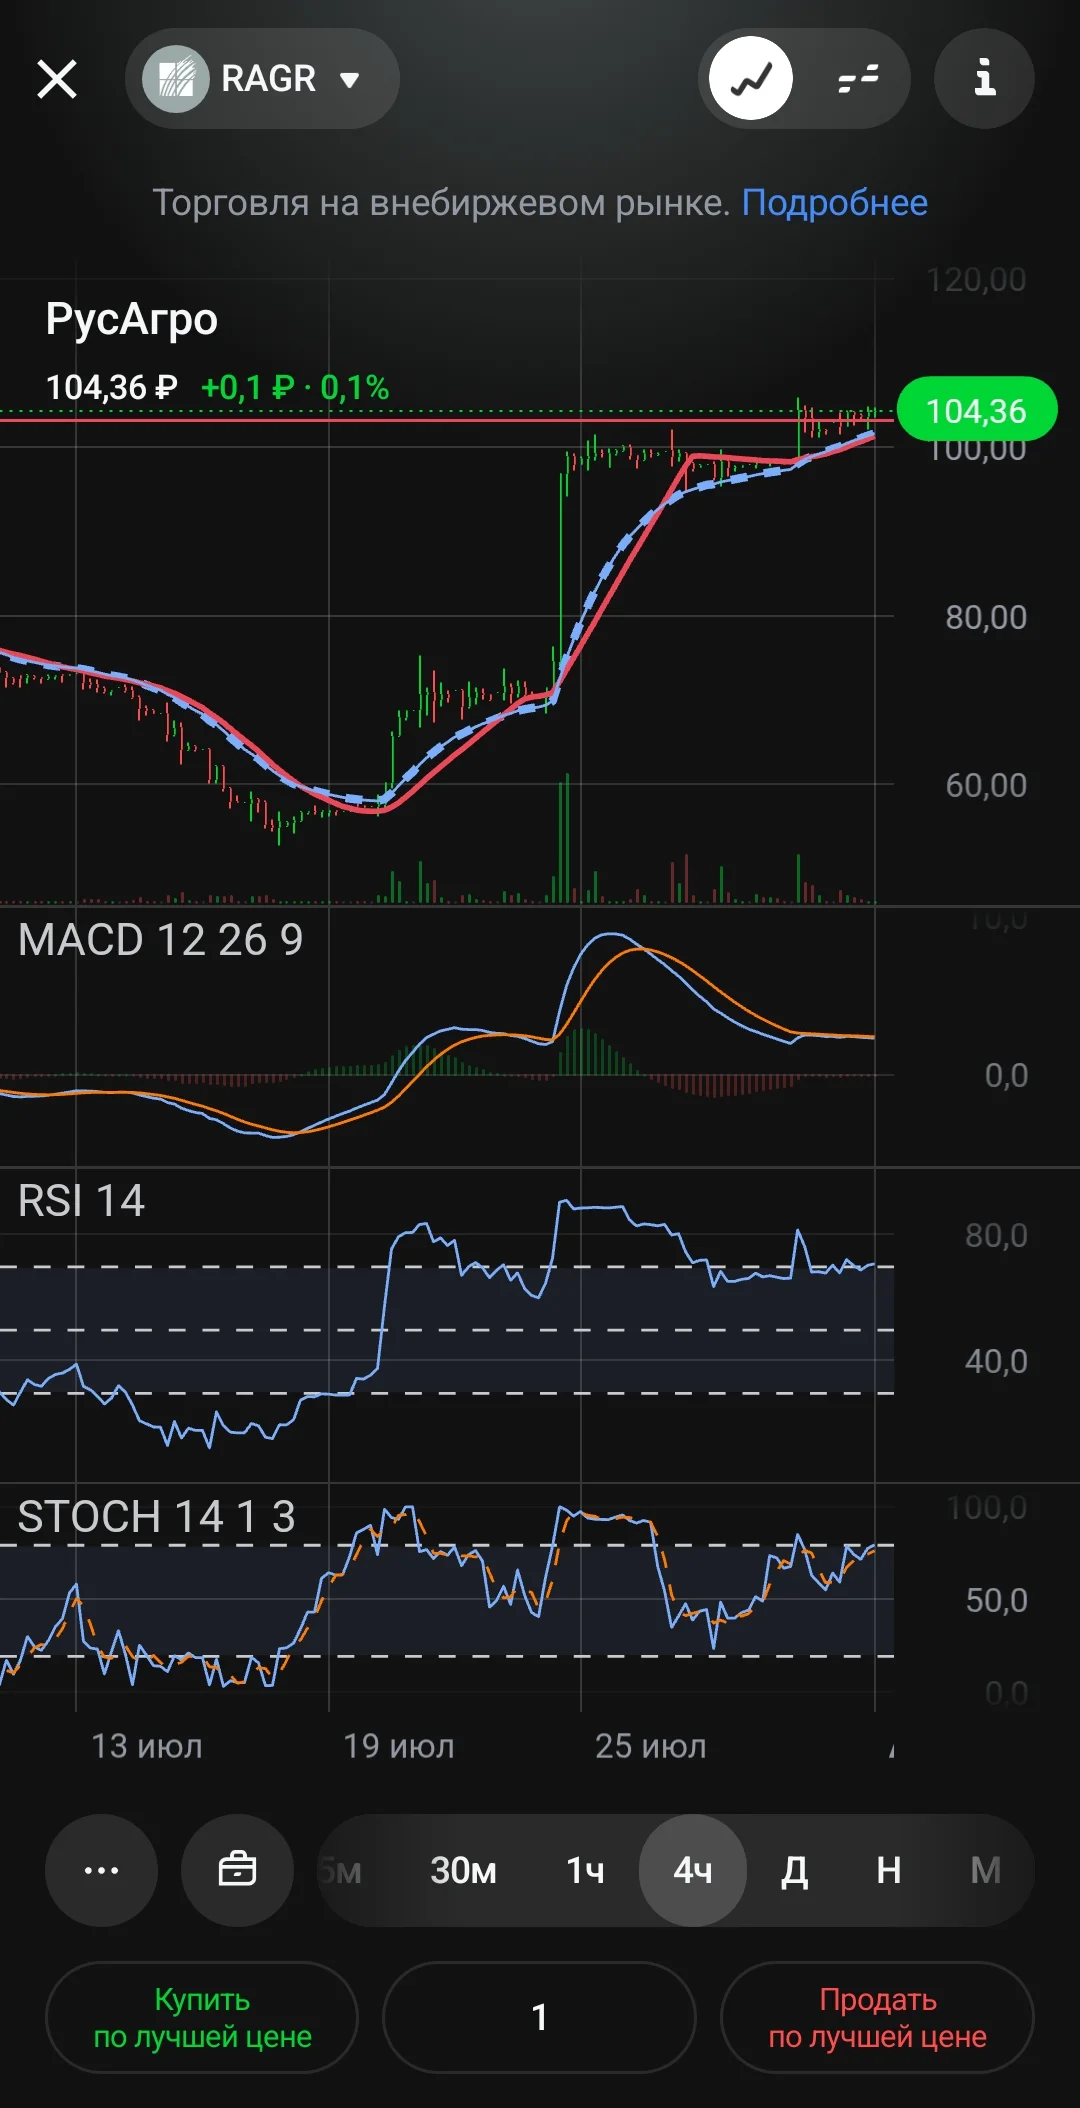The height and width of the screenshot is (2108, 1080).
Task: Tap Продать по лучшей цене button
Action: pyautogui.click(x=877, y=2017)
